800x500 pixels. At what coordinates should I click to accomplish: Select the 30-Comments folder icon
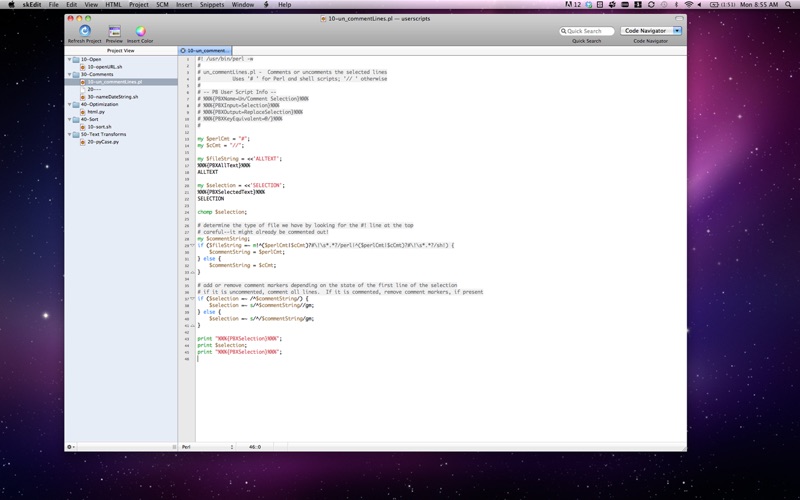point(76,74)
